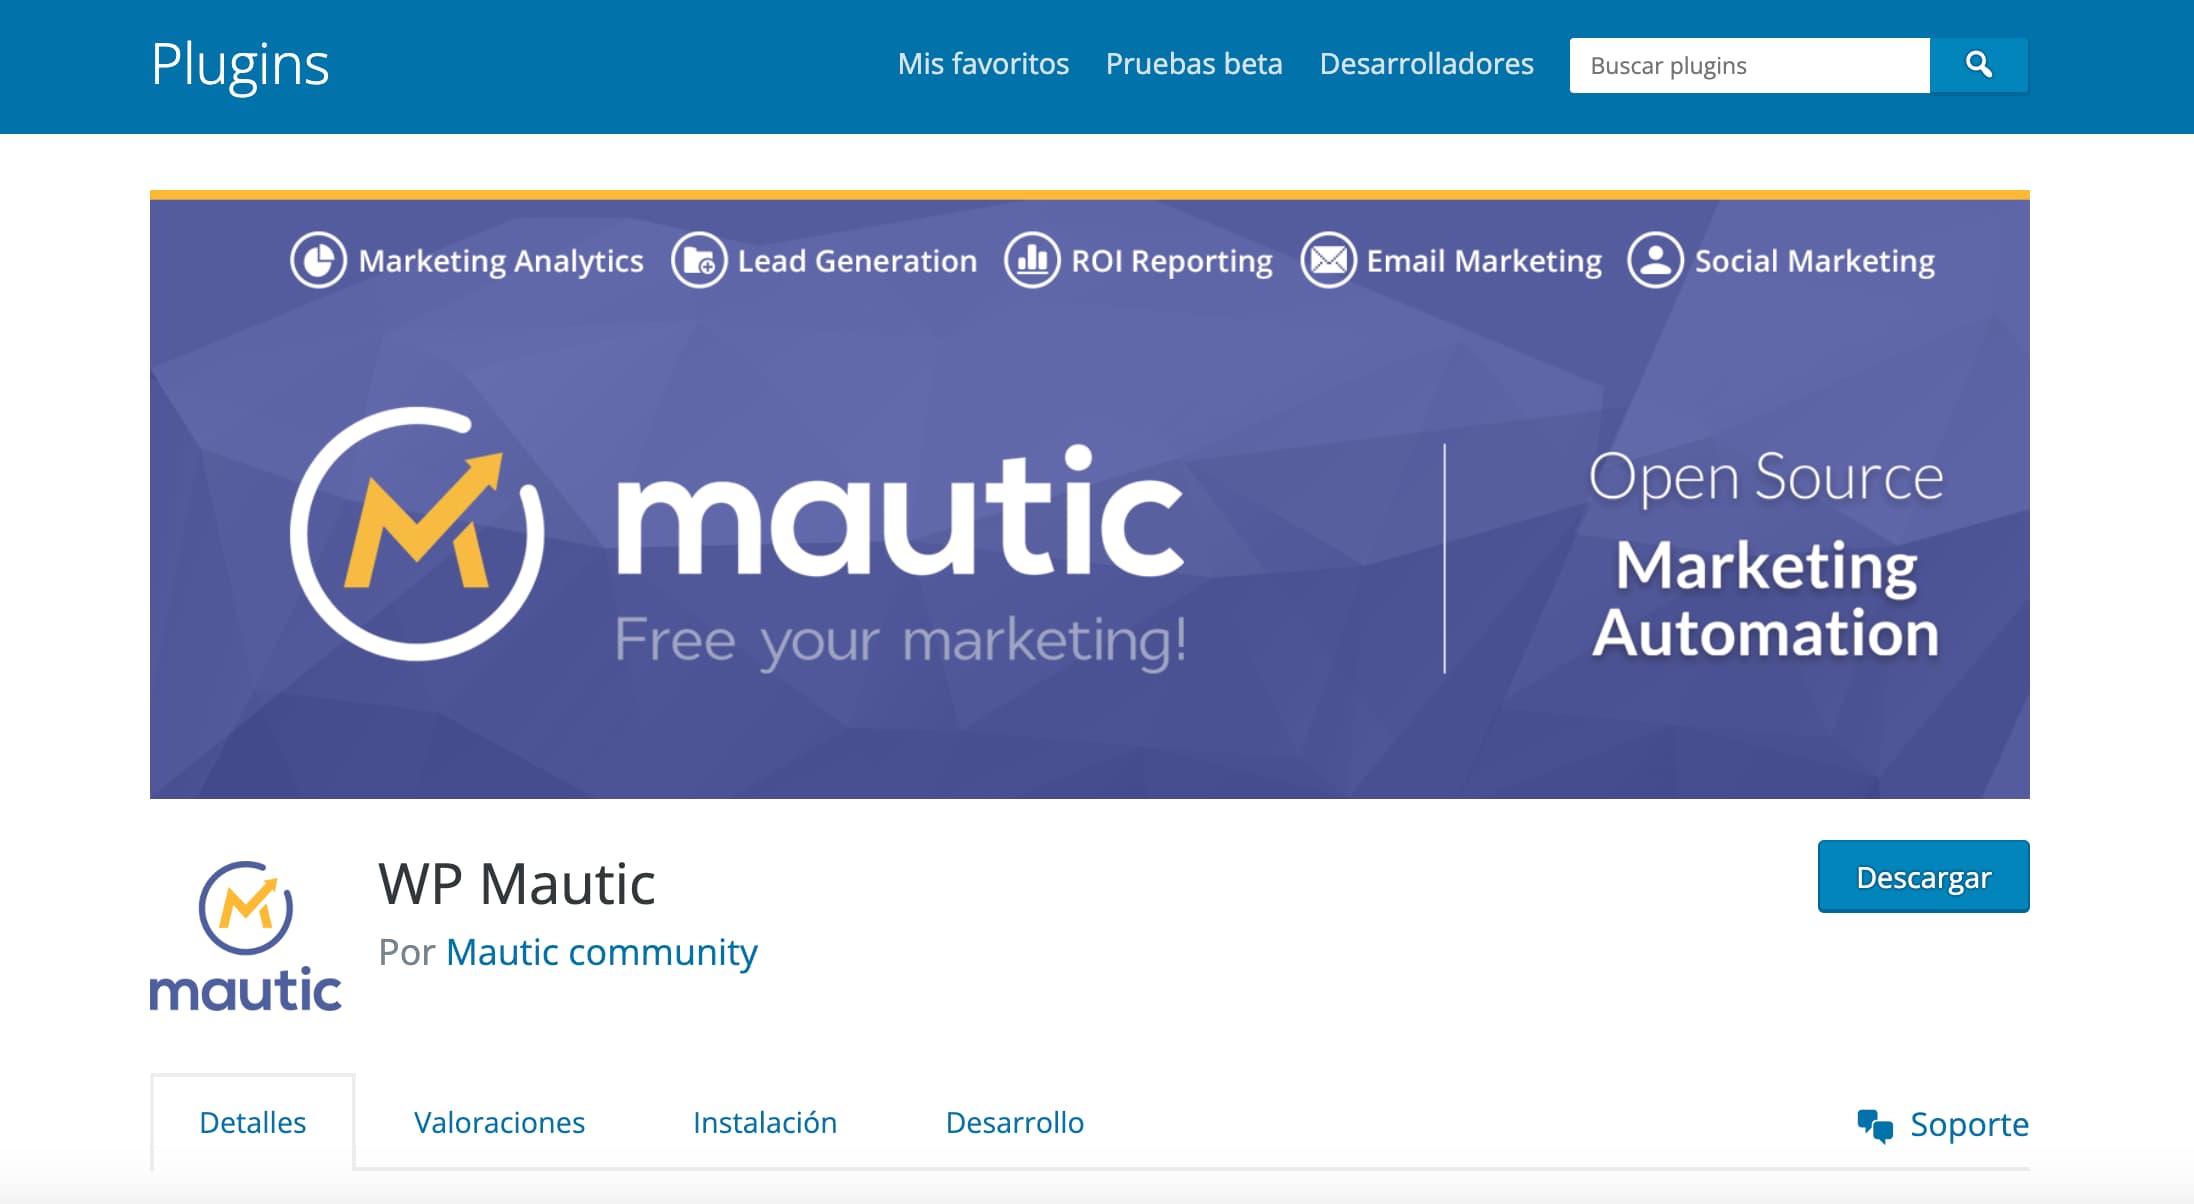
Task: Open the Soporte support link
Action: pyautogui.click(x=1969, y=1124)
